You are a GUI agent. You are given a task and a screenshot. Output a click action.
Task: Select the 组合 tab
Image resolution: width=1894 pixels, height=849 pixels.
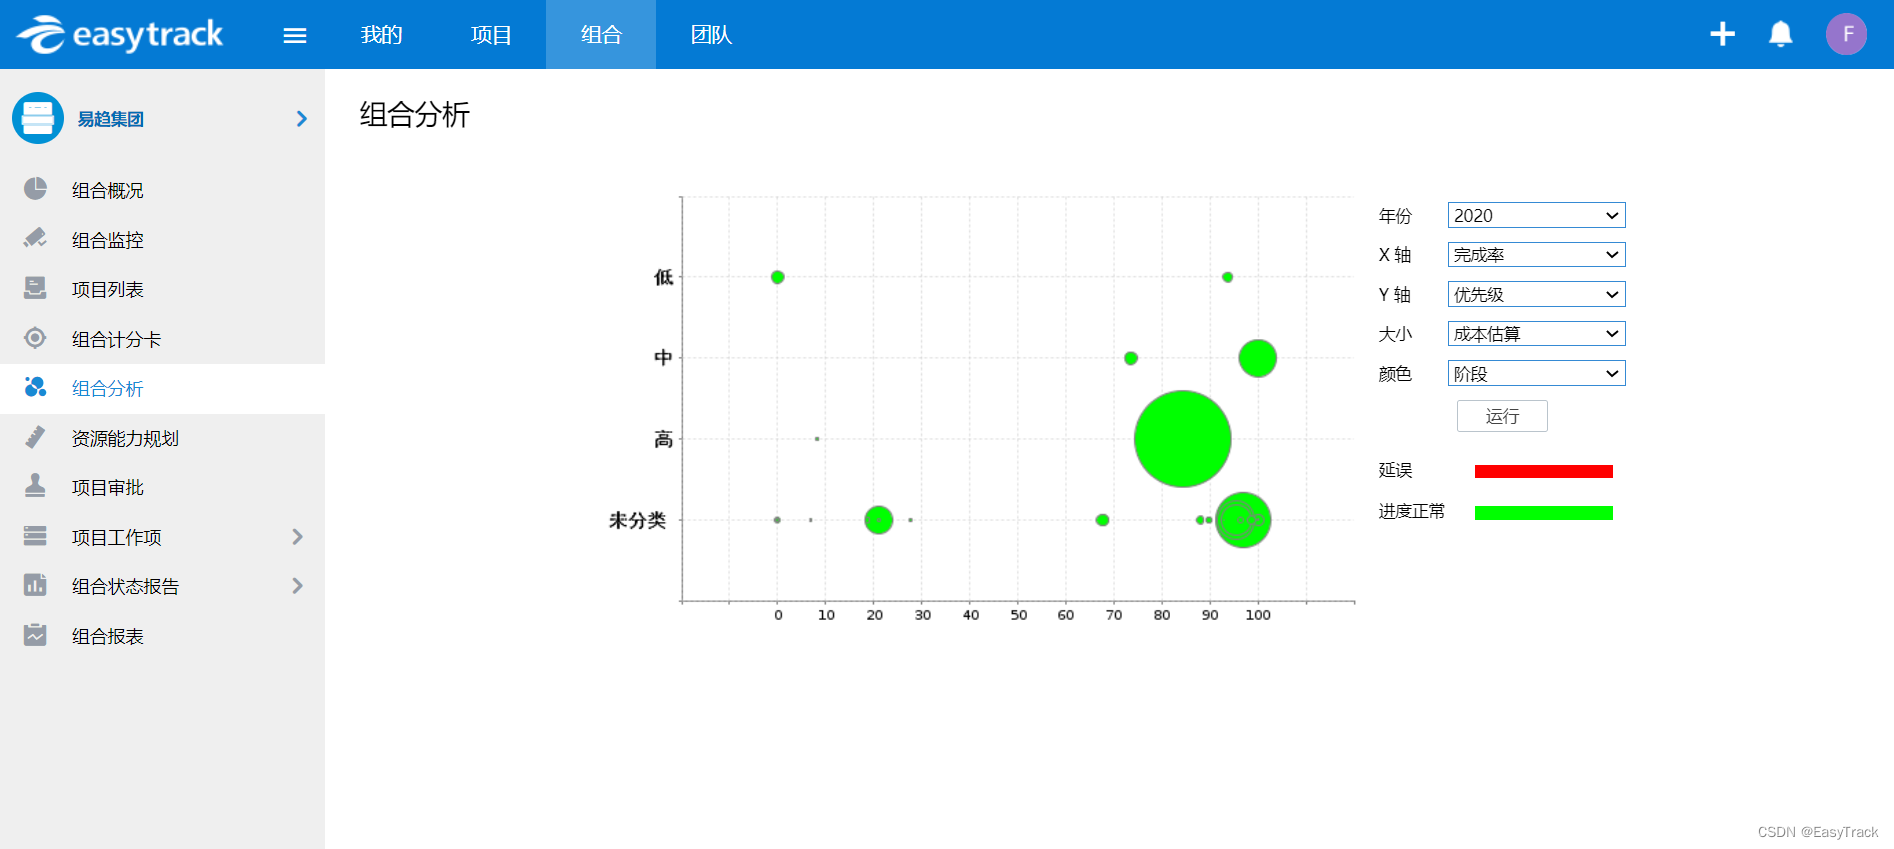point(601,34)
